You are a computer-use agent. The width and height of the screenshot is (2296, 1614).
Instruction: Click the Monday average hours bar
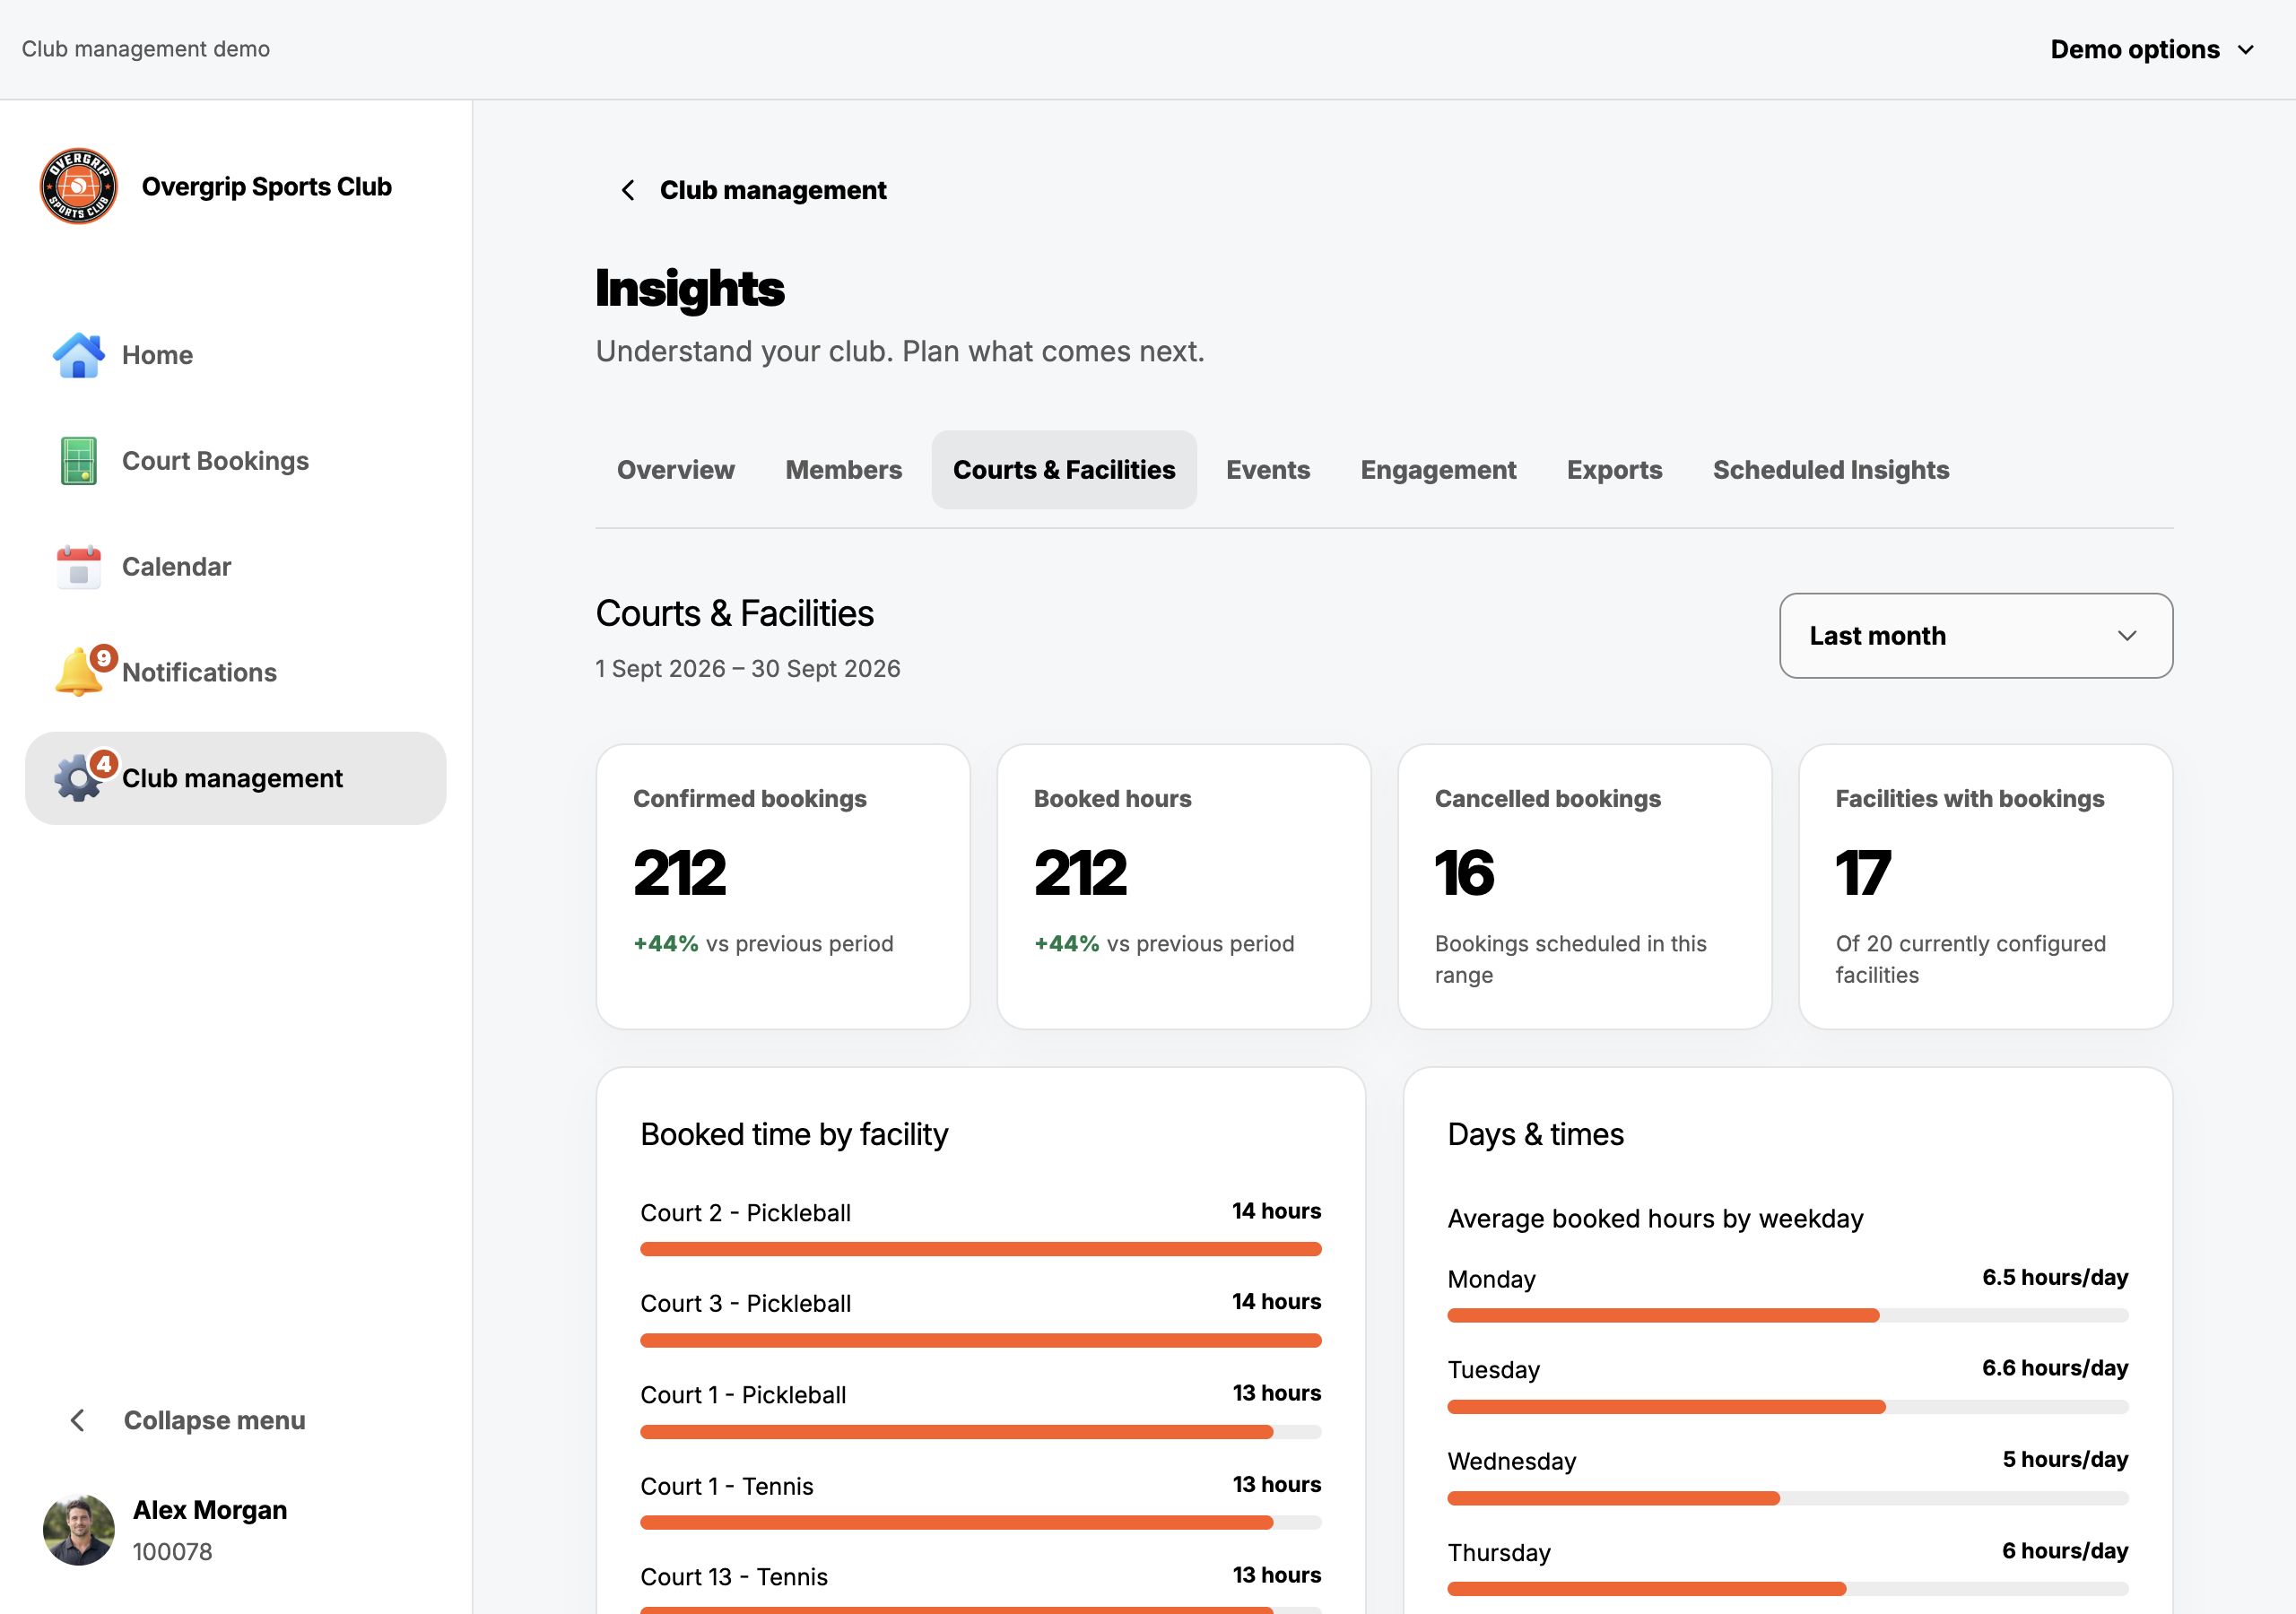[1787, 1316]
